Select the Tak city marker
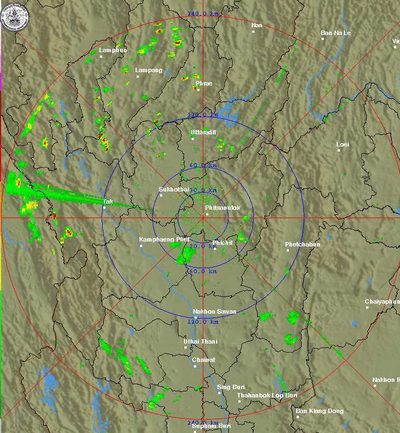The height and width of the screenshot is (433, 400). [104, 207]
